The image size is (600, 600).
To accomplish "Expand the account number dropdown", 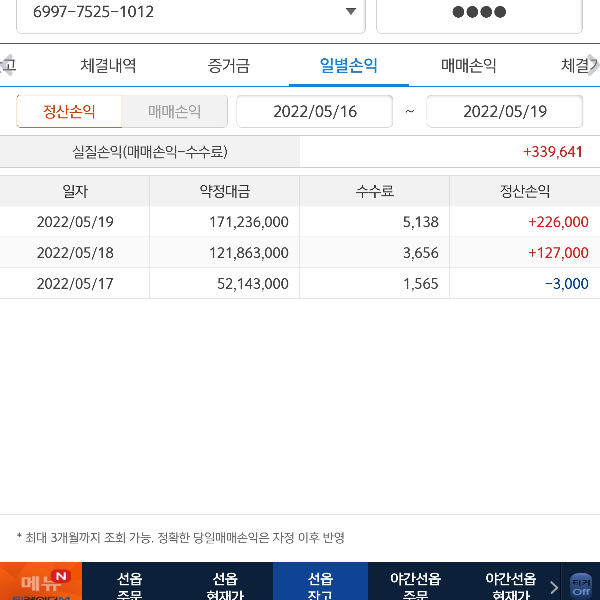I will click(350, 12).
